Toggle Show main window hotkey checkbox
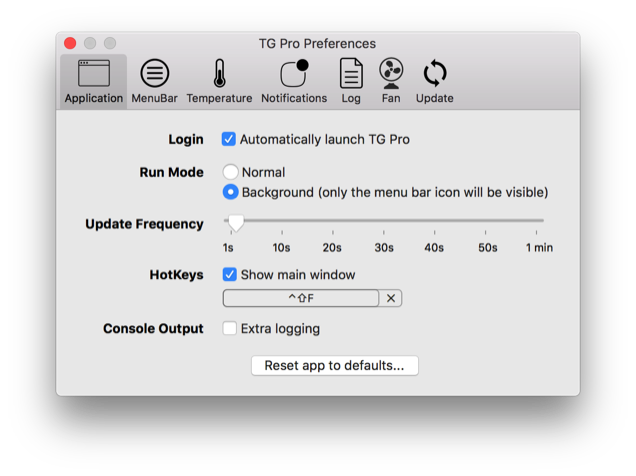 click(230, 274)
